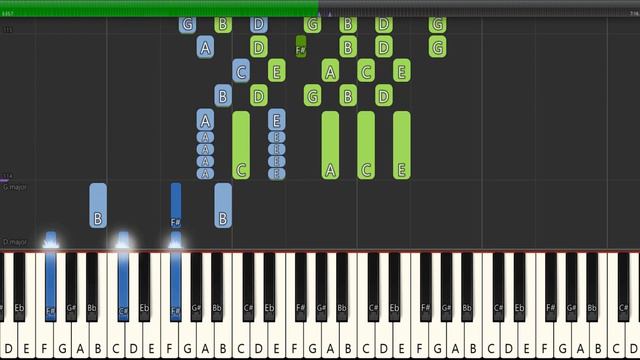Tap the highlighted blue C# piano key

click(x=123, y=287)
